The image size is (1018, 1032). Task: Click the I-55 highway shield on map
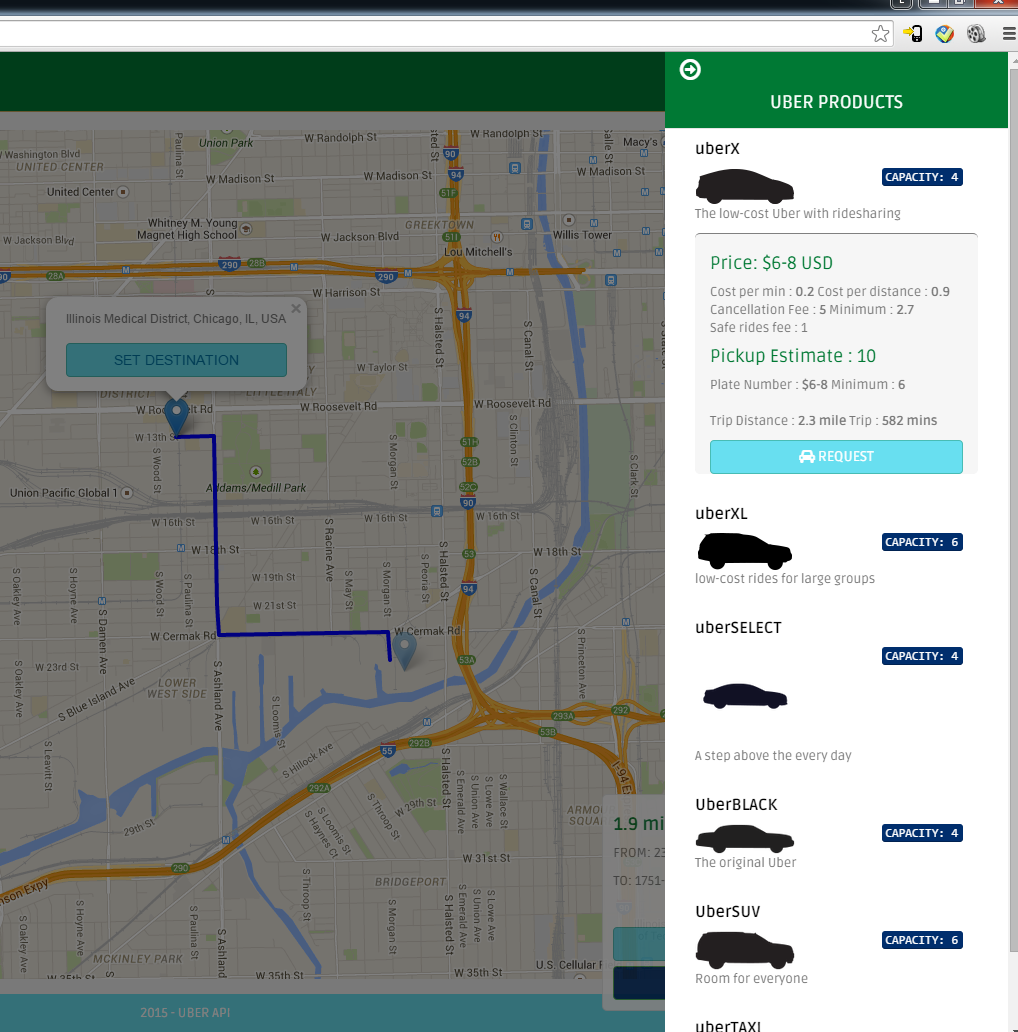tap(388, 750)
